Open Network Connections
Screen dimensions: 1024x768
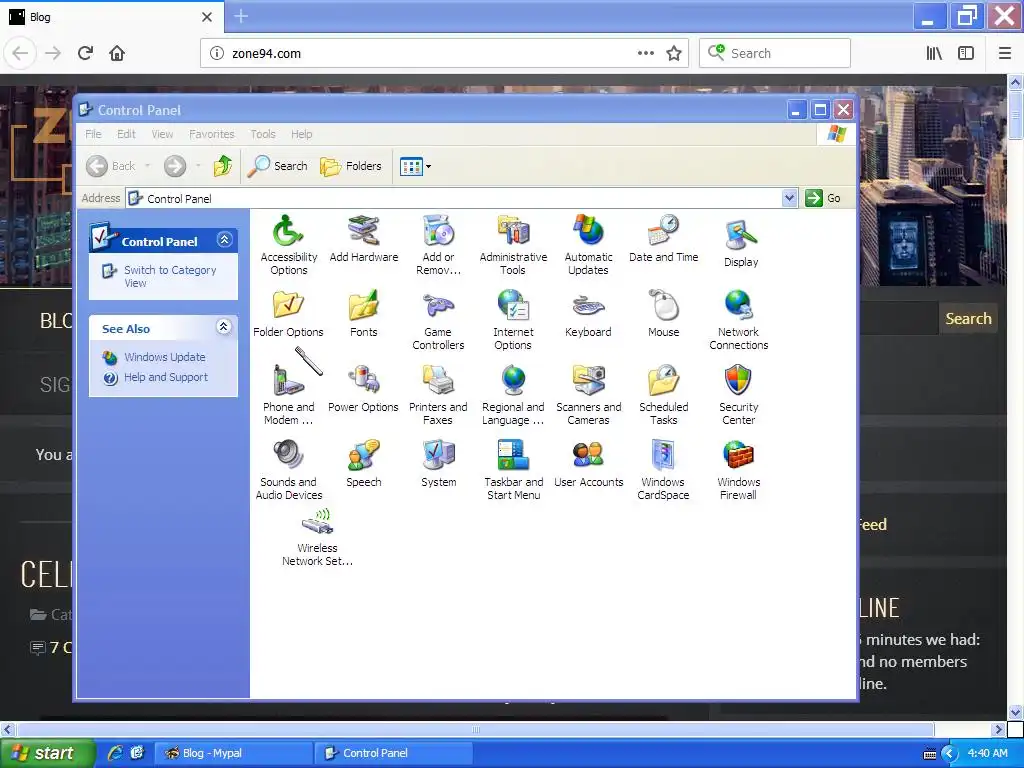tap(739, 320)
